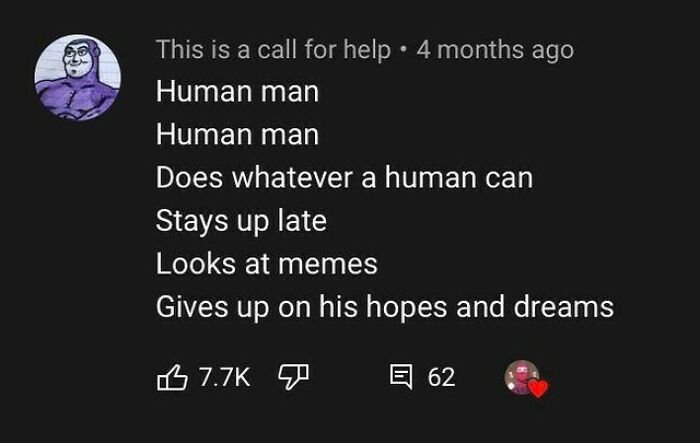Click the word "memes" in the comment

(x=328, y=264)
